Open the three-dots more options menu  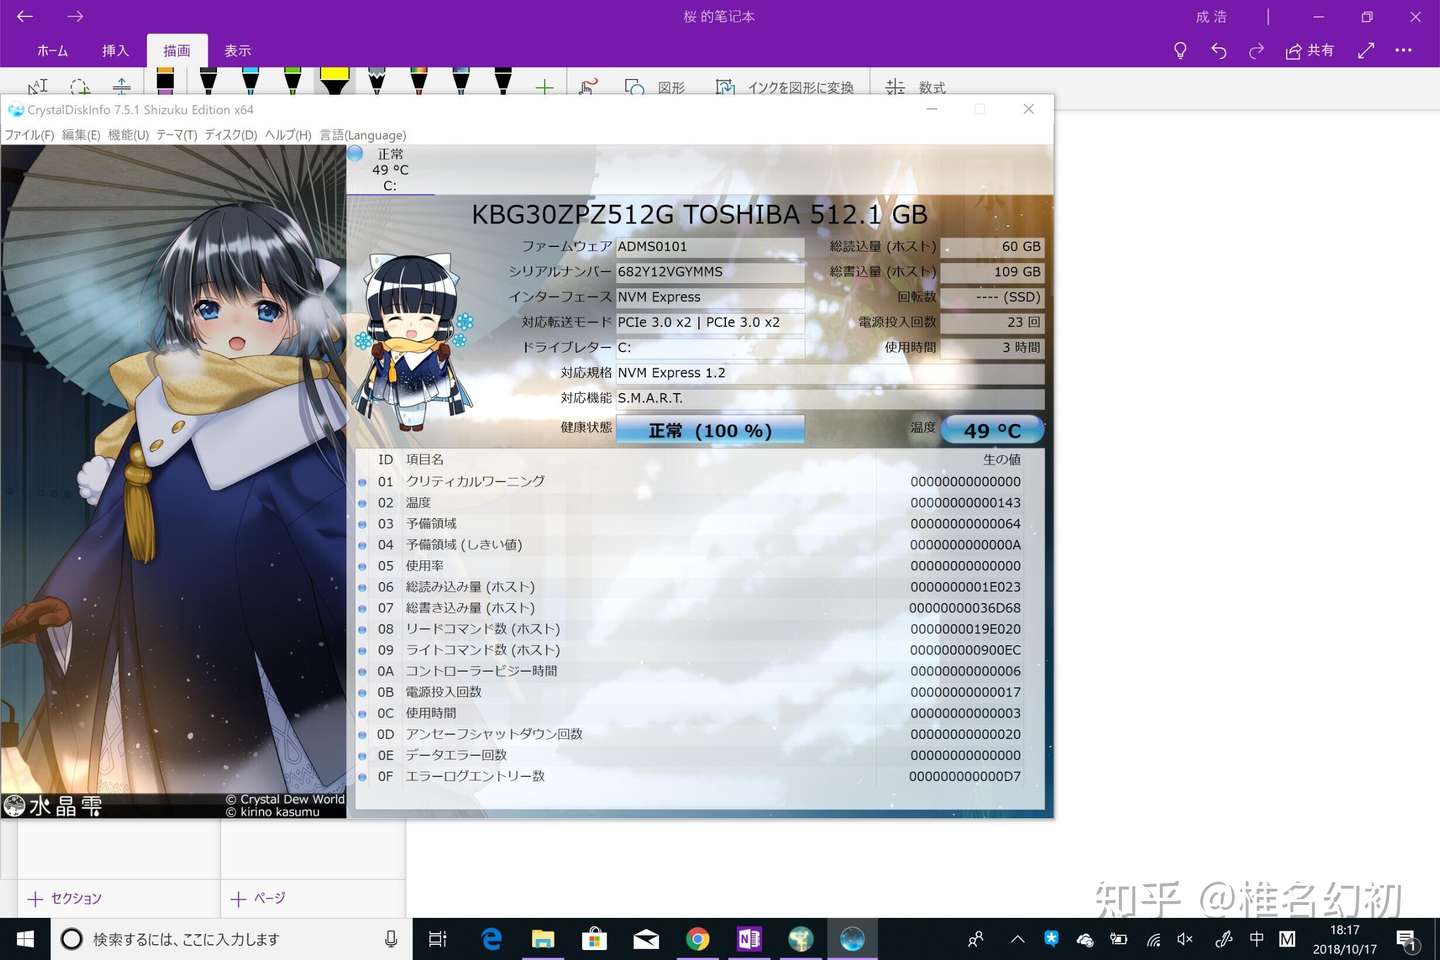coord(1404,50)
